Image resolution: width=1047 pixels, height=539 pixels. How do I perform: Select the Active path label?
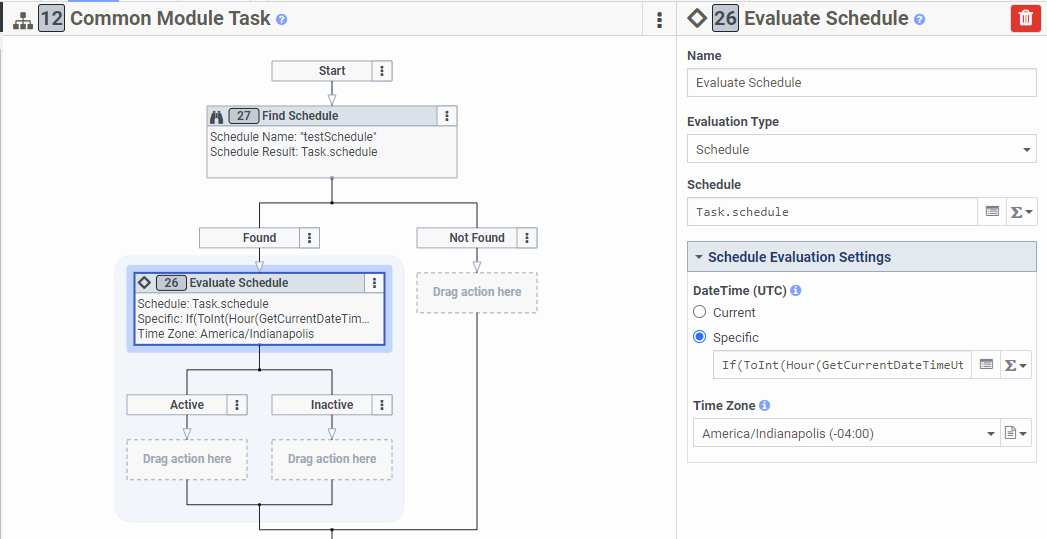tap(187, 405)
